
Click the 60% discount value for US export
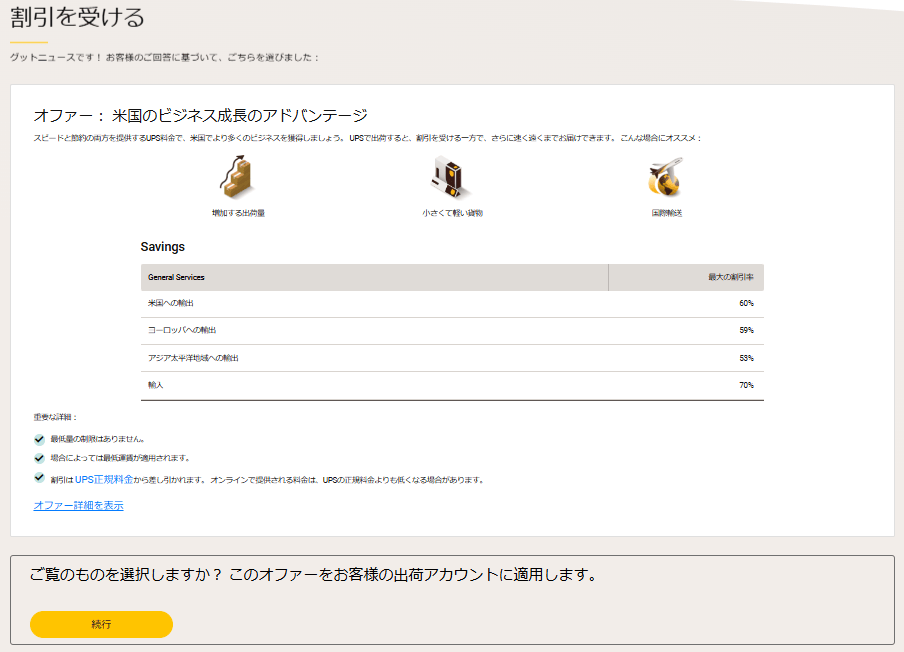point(749,303)
